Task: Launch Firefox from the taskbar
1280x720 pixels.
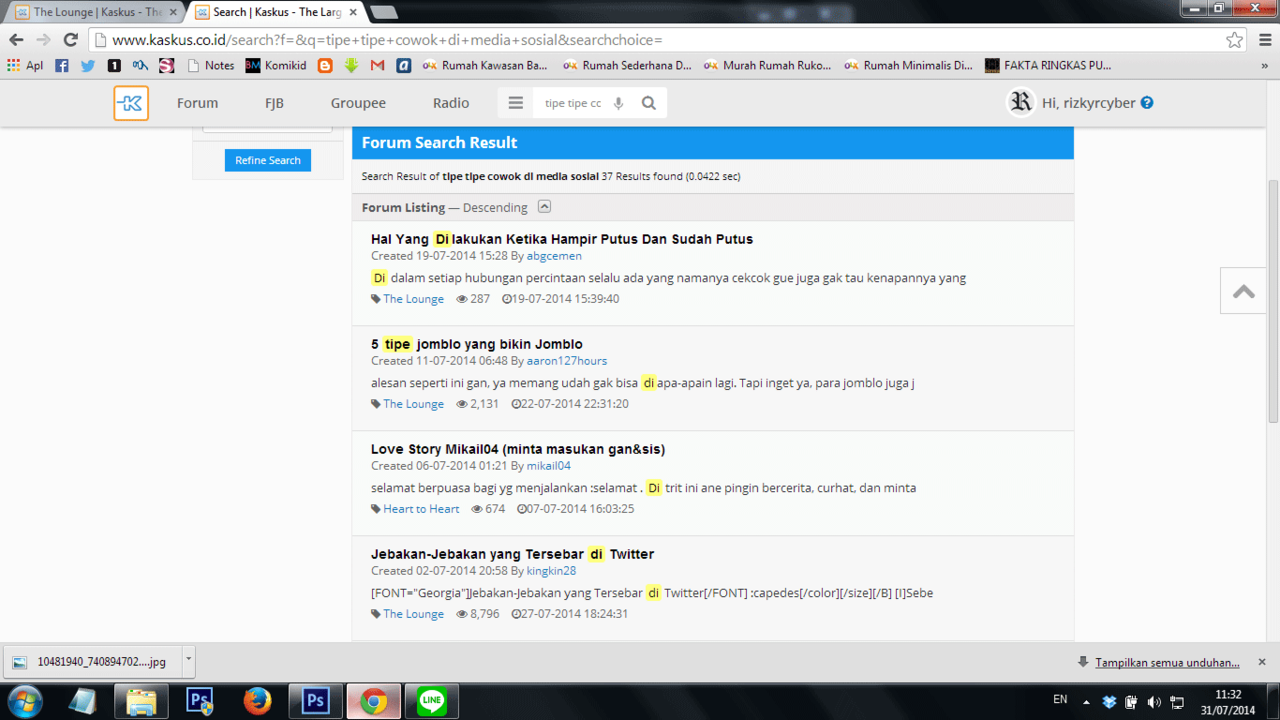Action: point(258,701)
